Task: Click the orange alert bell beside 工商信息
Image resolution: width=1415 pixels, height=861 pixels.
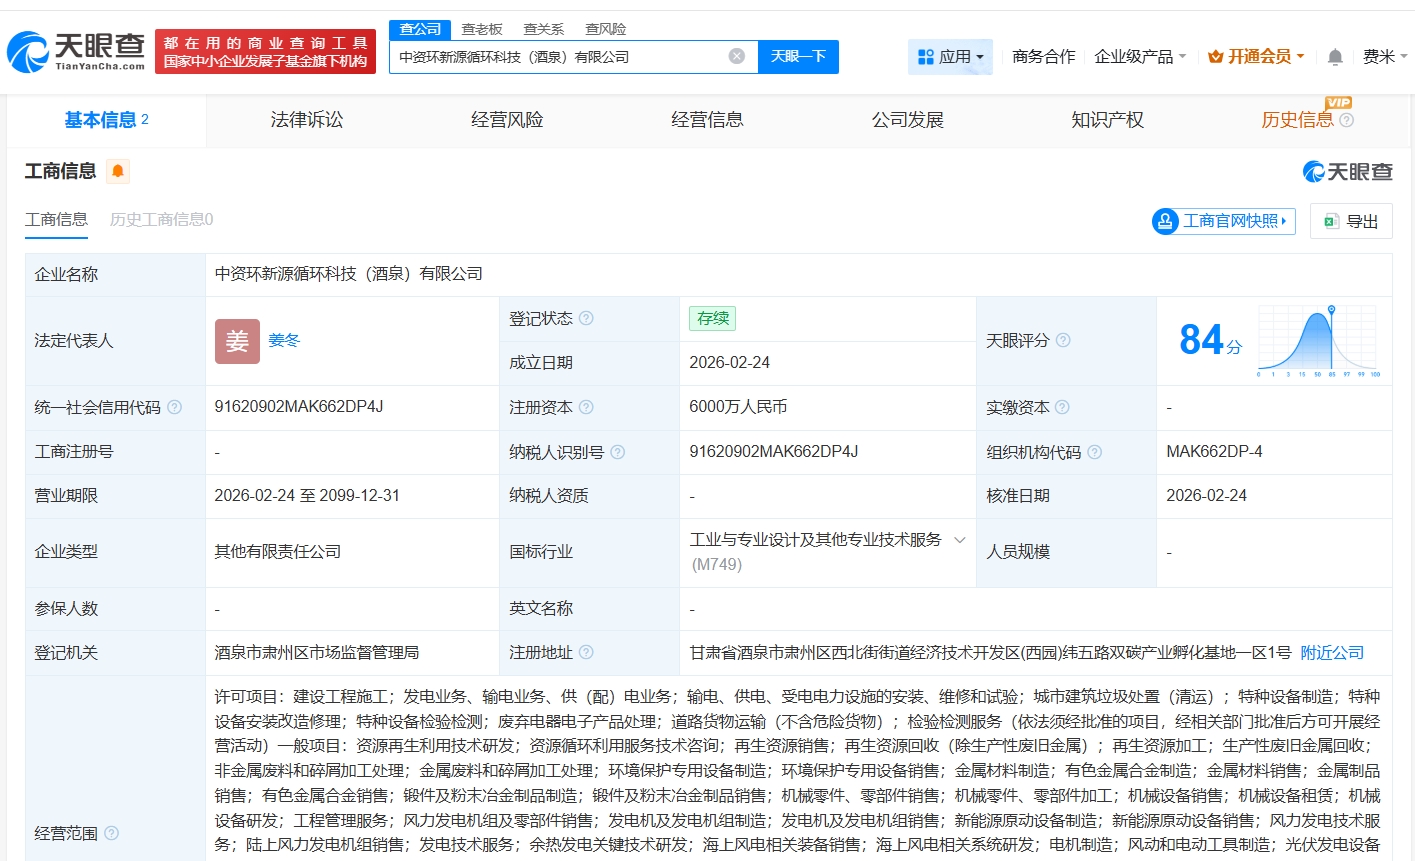Action: (x=118, y=171)
